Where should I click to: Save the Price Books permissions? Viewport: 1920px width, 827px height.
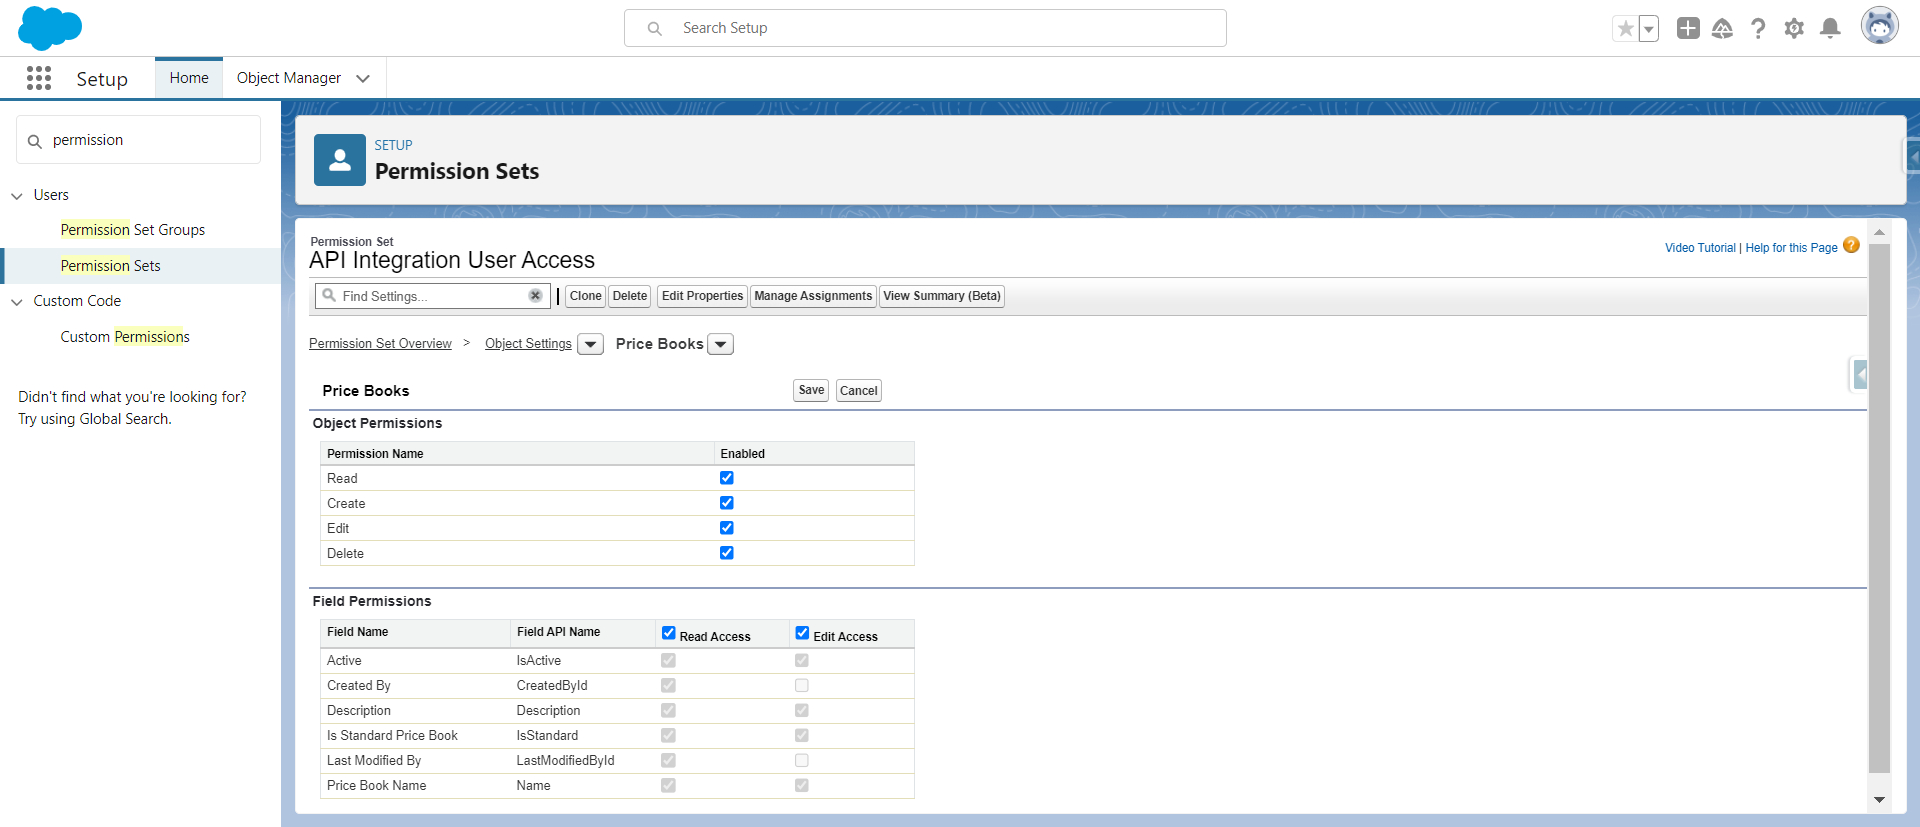point(811,391)
